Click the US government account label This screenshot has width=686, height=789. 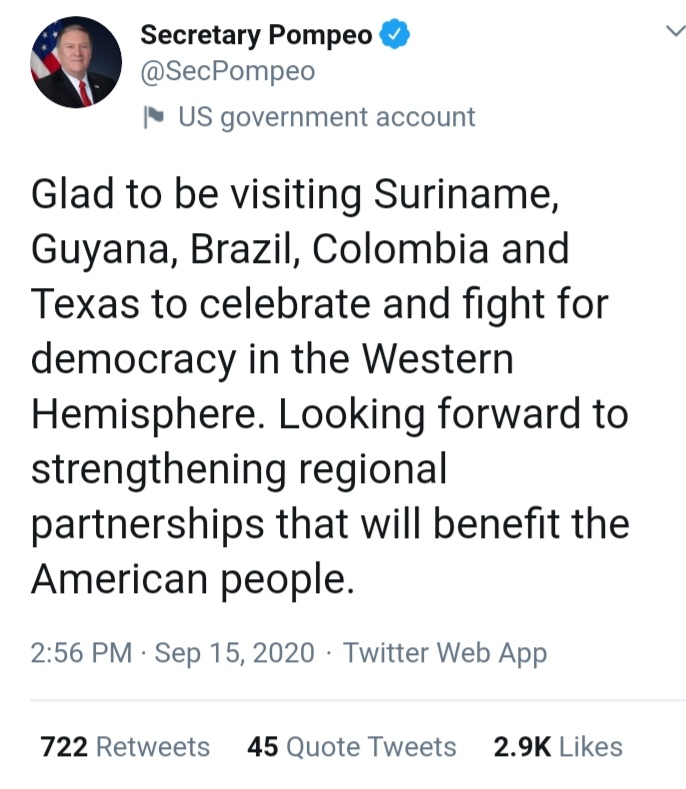326,117
